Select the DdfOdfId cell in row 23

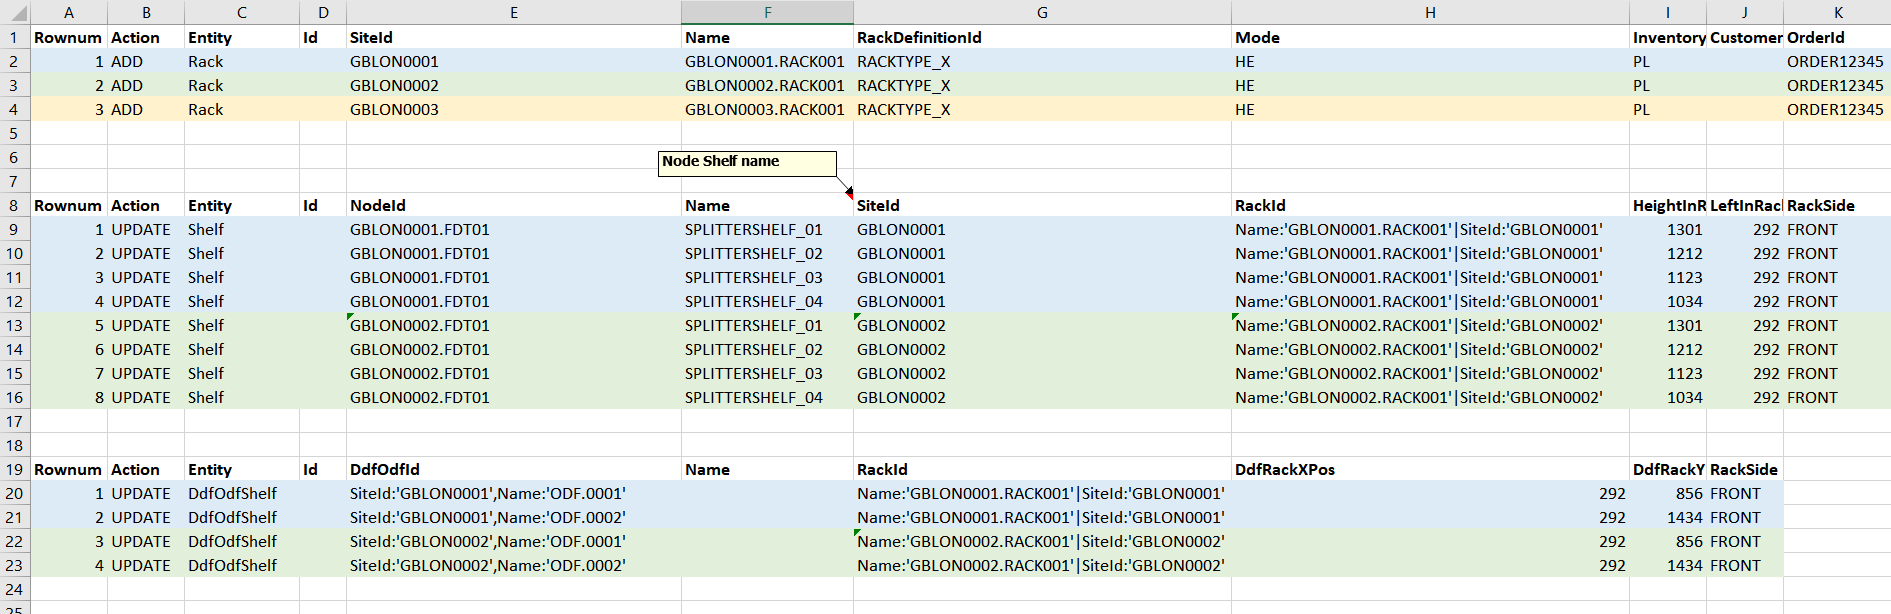point(514,565)
